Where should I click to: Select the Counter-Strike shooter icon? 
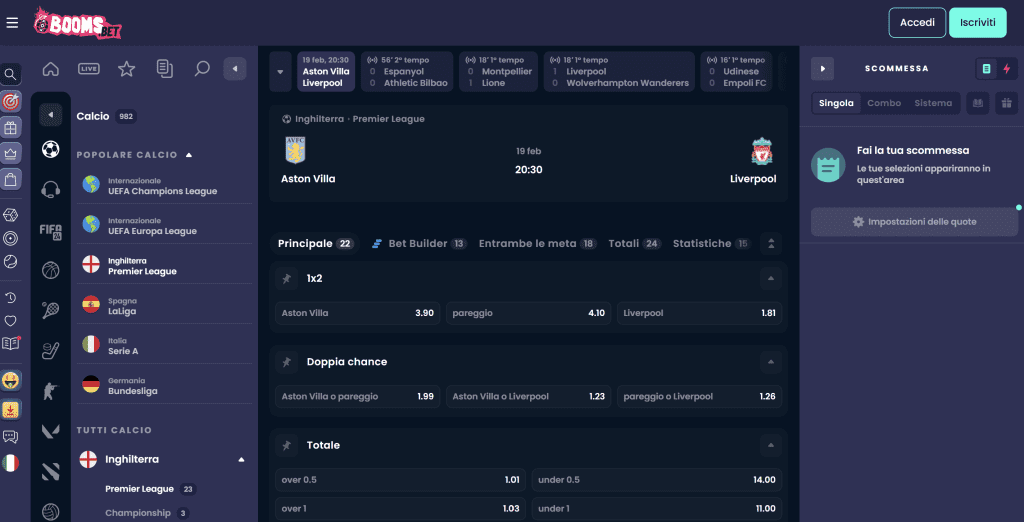[x=50, y=391]
